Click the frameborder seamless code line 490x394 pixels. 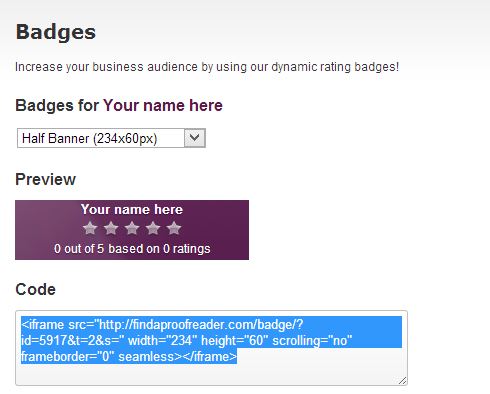(x=129, y=356)
